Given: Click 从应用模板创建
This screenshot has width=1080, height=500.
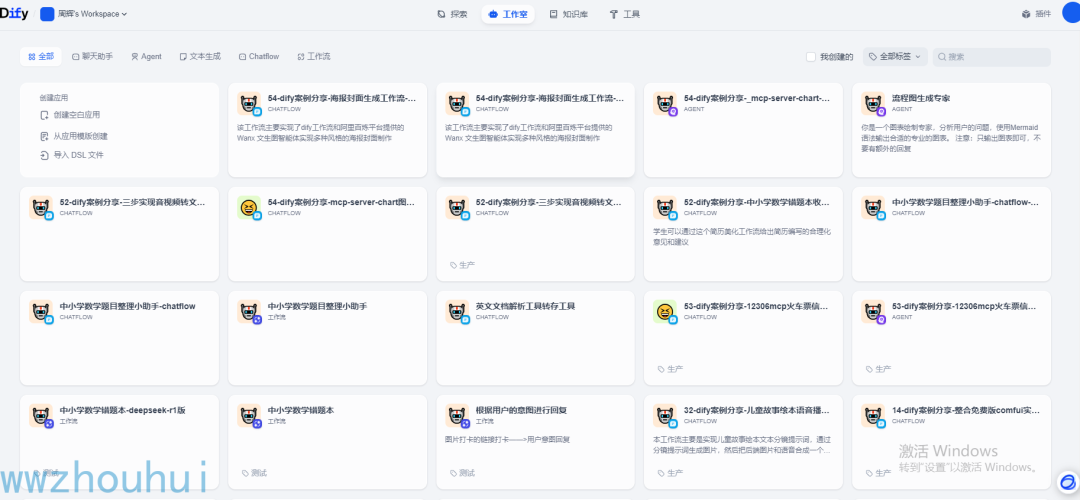Looking at the screenshot, I should click(81, 136).
